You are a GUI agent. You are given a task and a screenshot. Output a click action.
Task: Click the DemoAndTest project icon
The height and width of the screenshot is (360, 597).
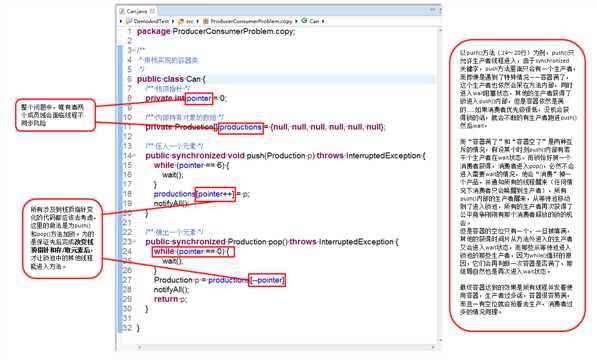coord(129,21)
